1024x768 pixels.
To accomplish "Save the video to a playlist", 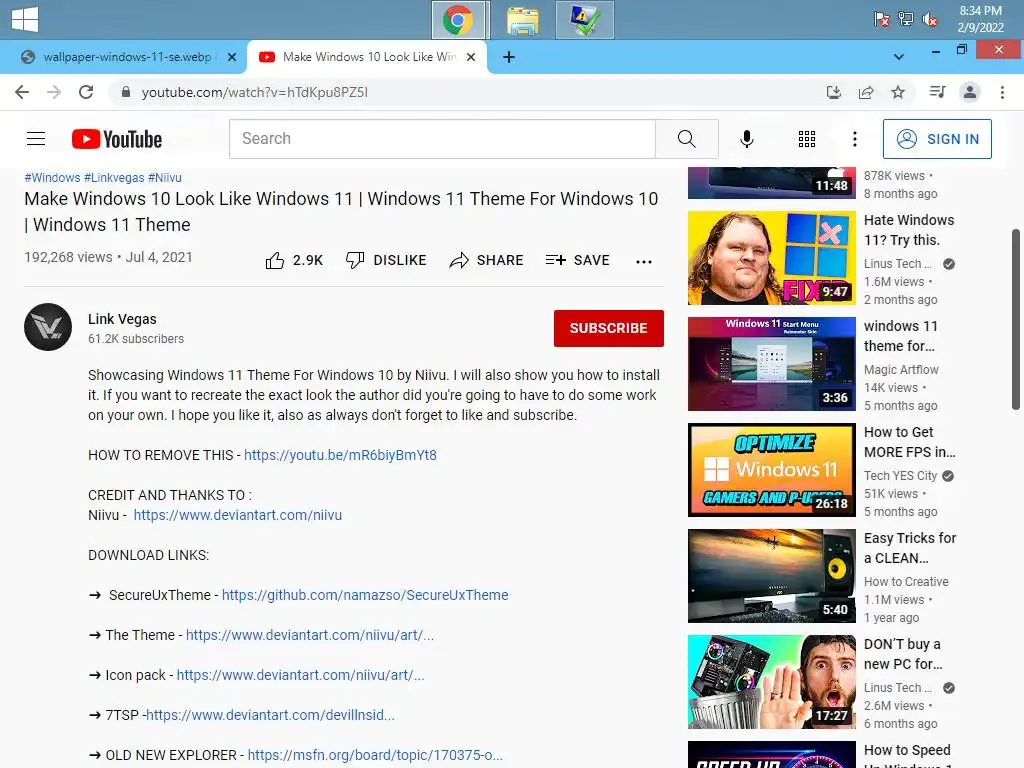I will pos(577,261).
